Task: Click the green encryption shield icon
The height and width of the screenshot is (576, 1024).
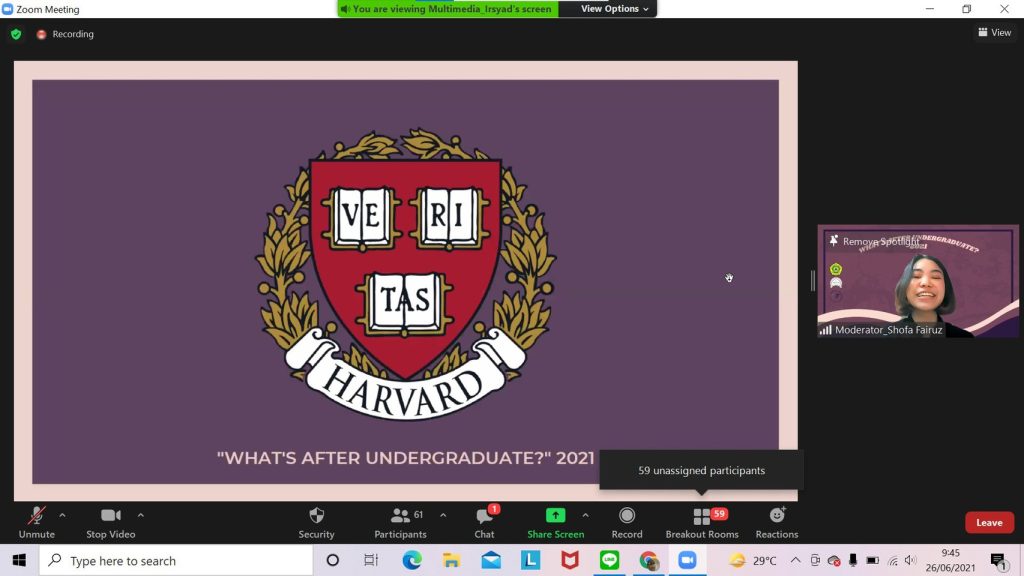Action: pos(16,34)
